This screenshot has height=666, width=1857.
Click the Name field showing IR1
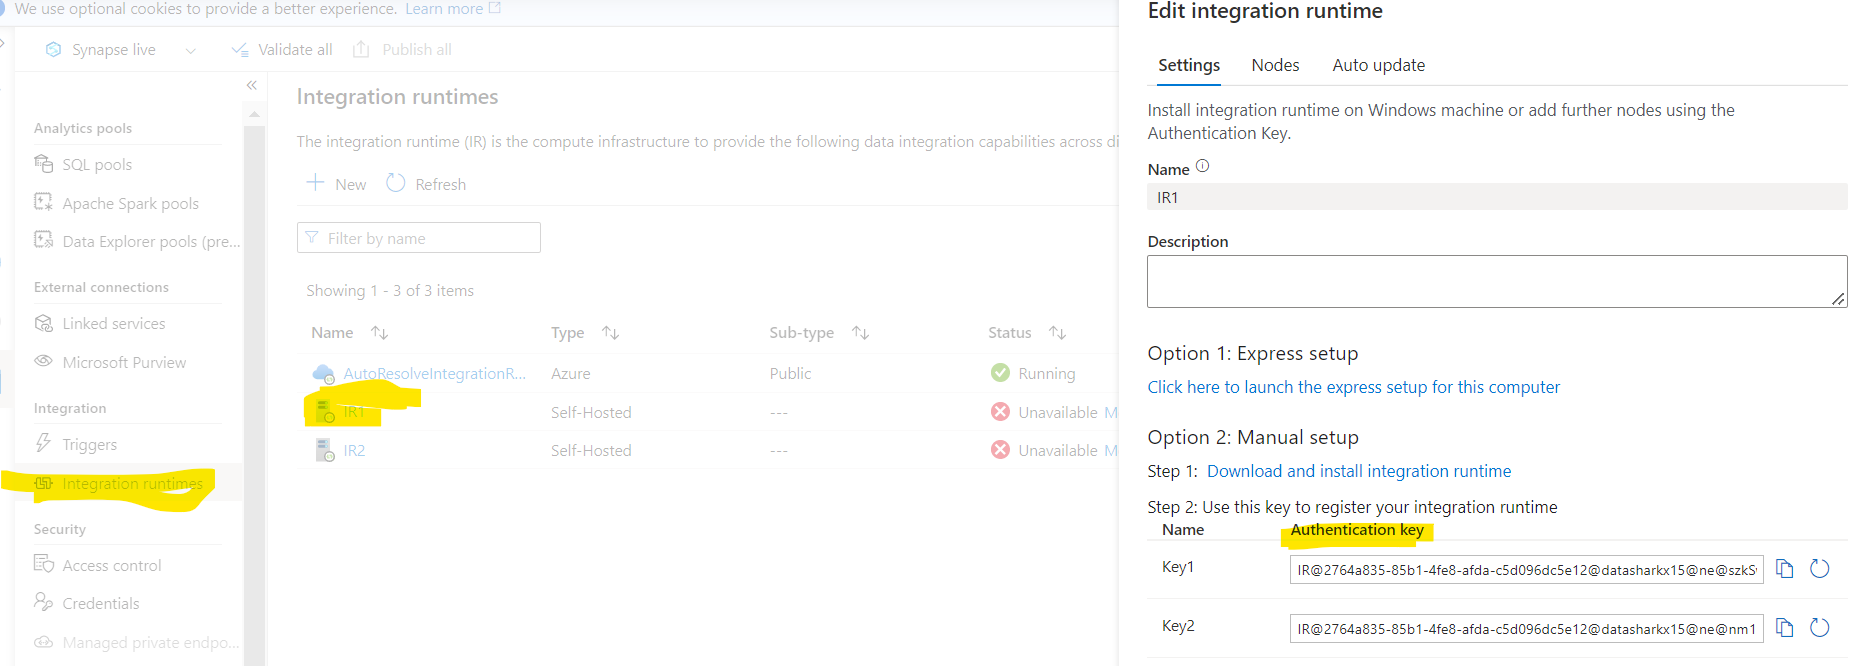coord(1497,197)
